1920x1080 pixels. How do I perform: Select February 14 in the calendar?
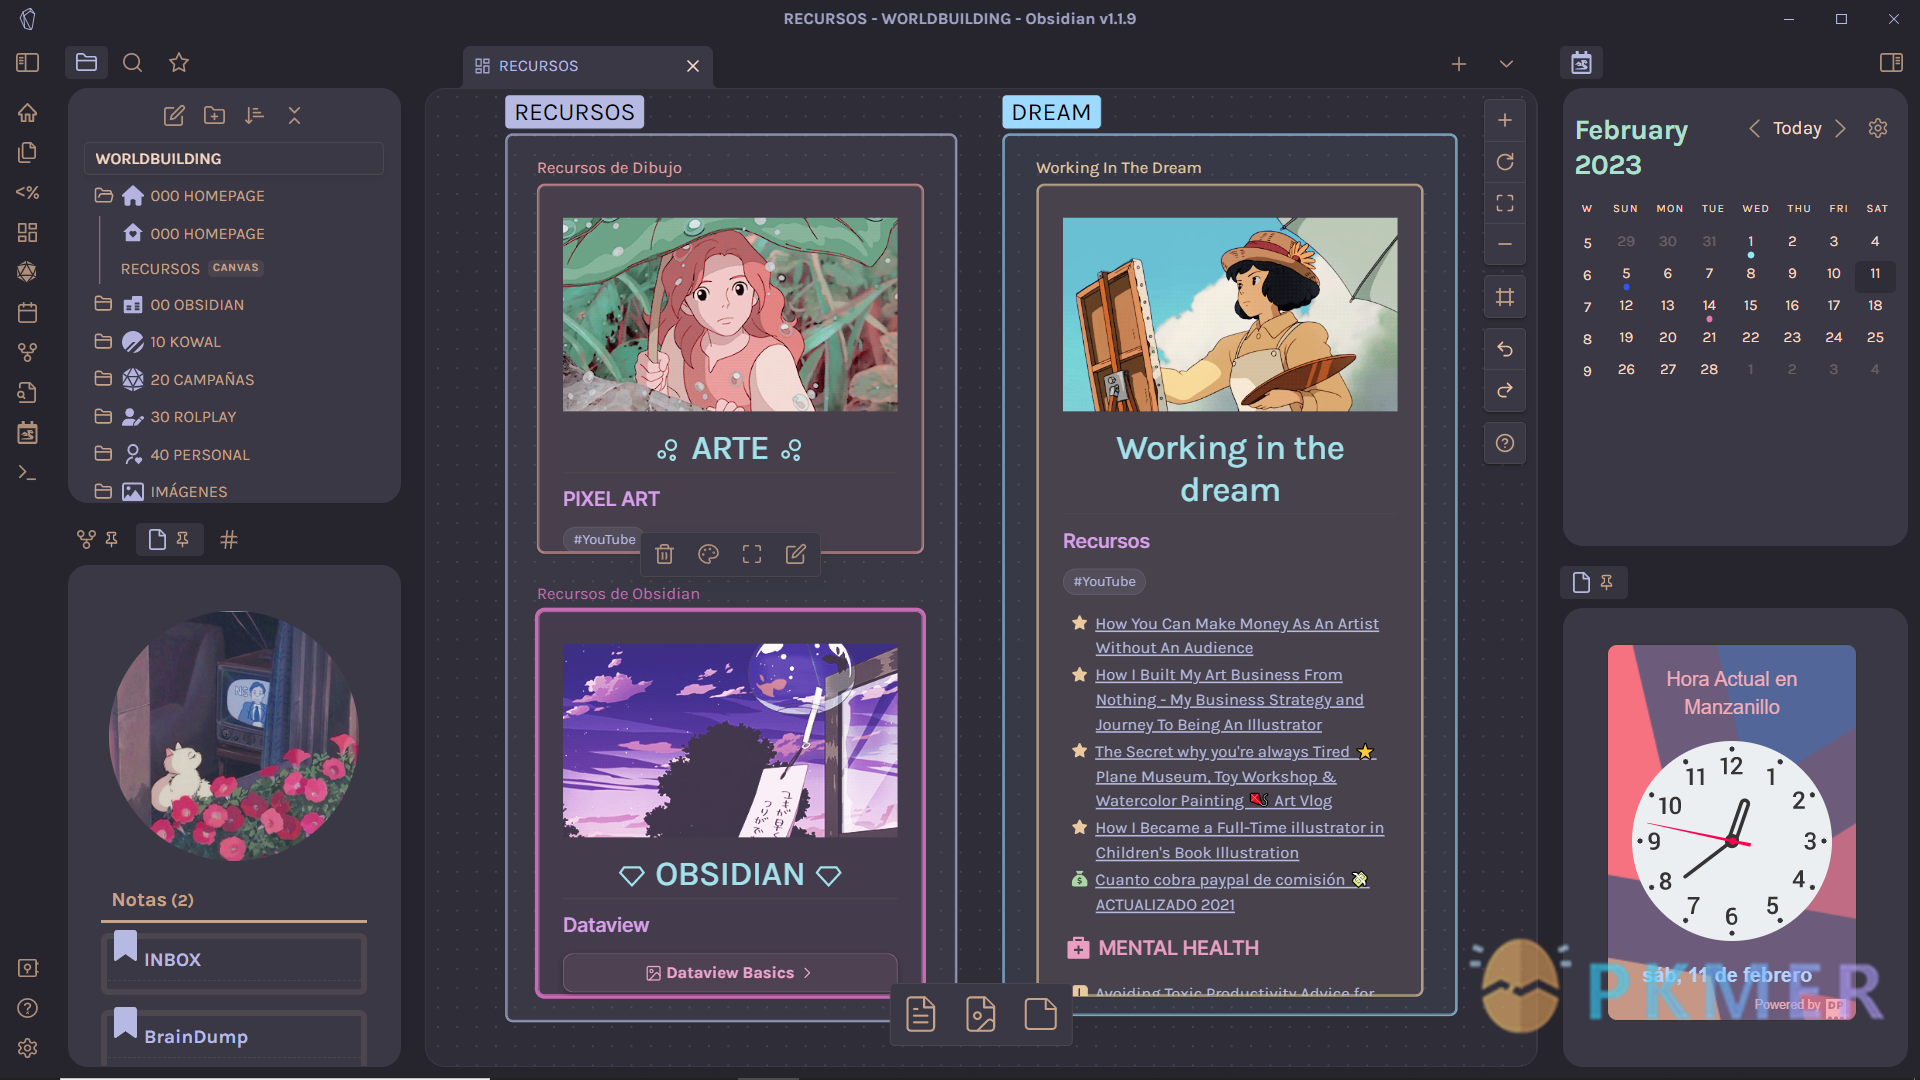[x=1709, y=306]
